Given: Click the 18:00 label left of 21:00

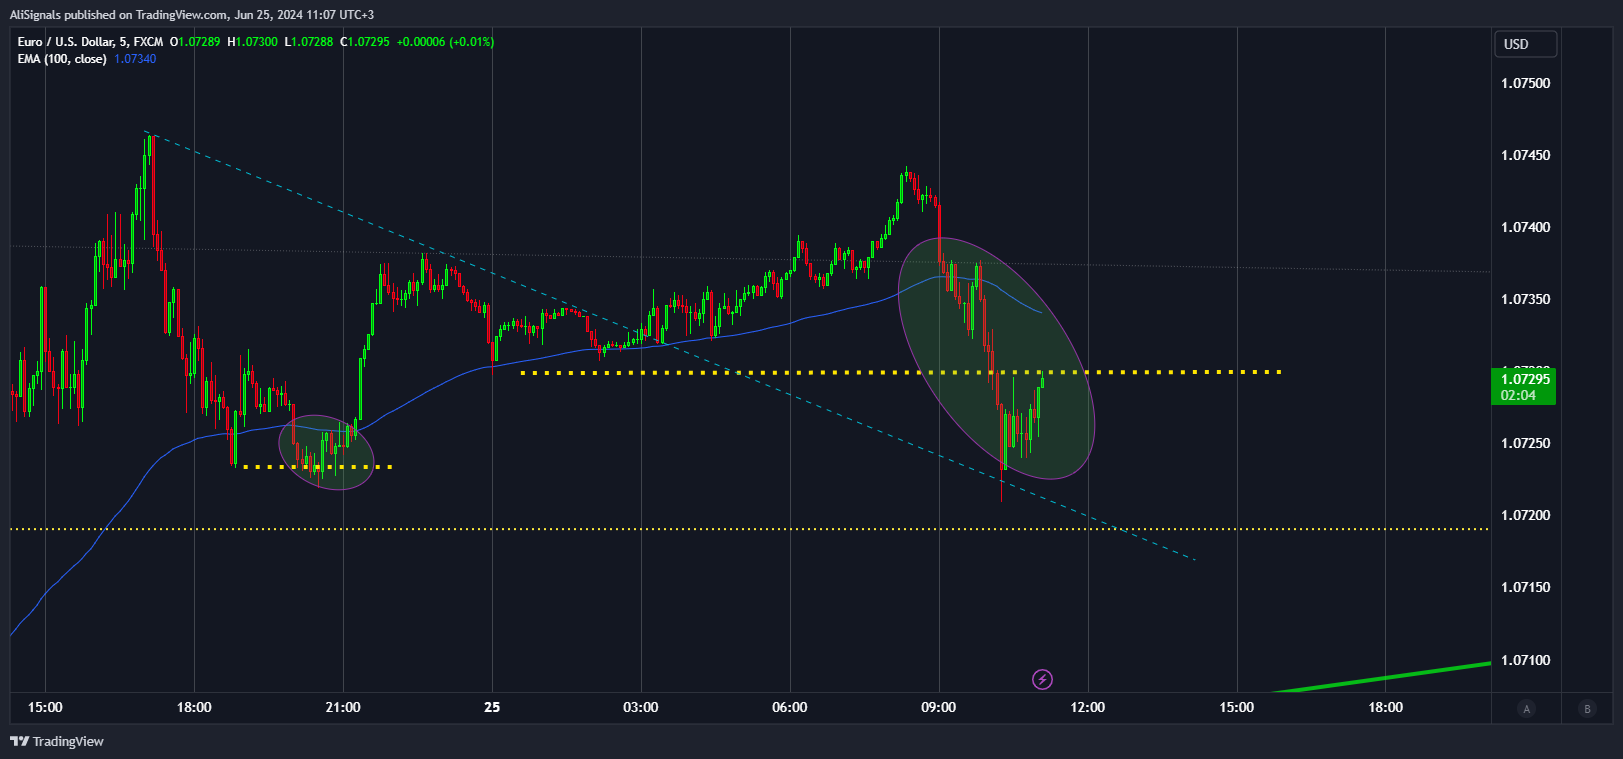Looking at the screenshot, I should click(x=194, y=707).
